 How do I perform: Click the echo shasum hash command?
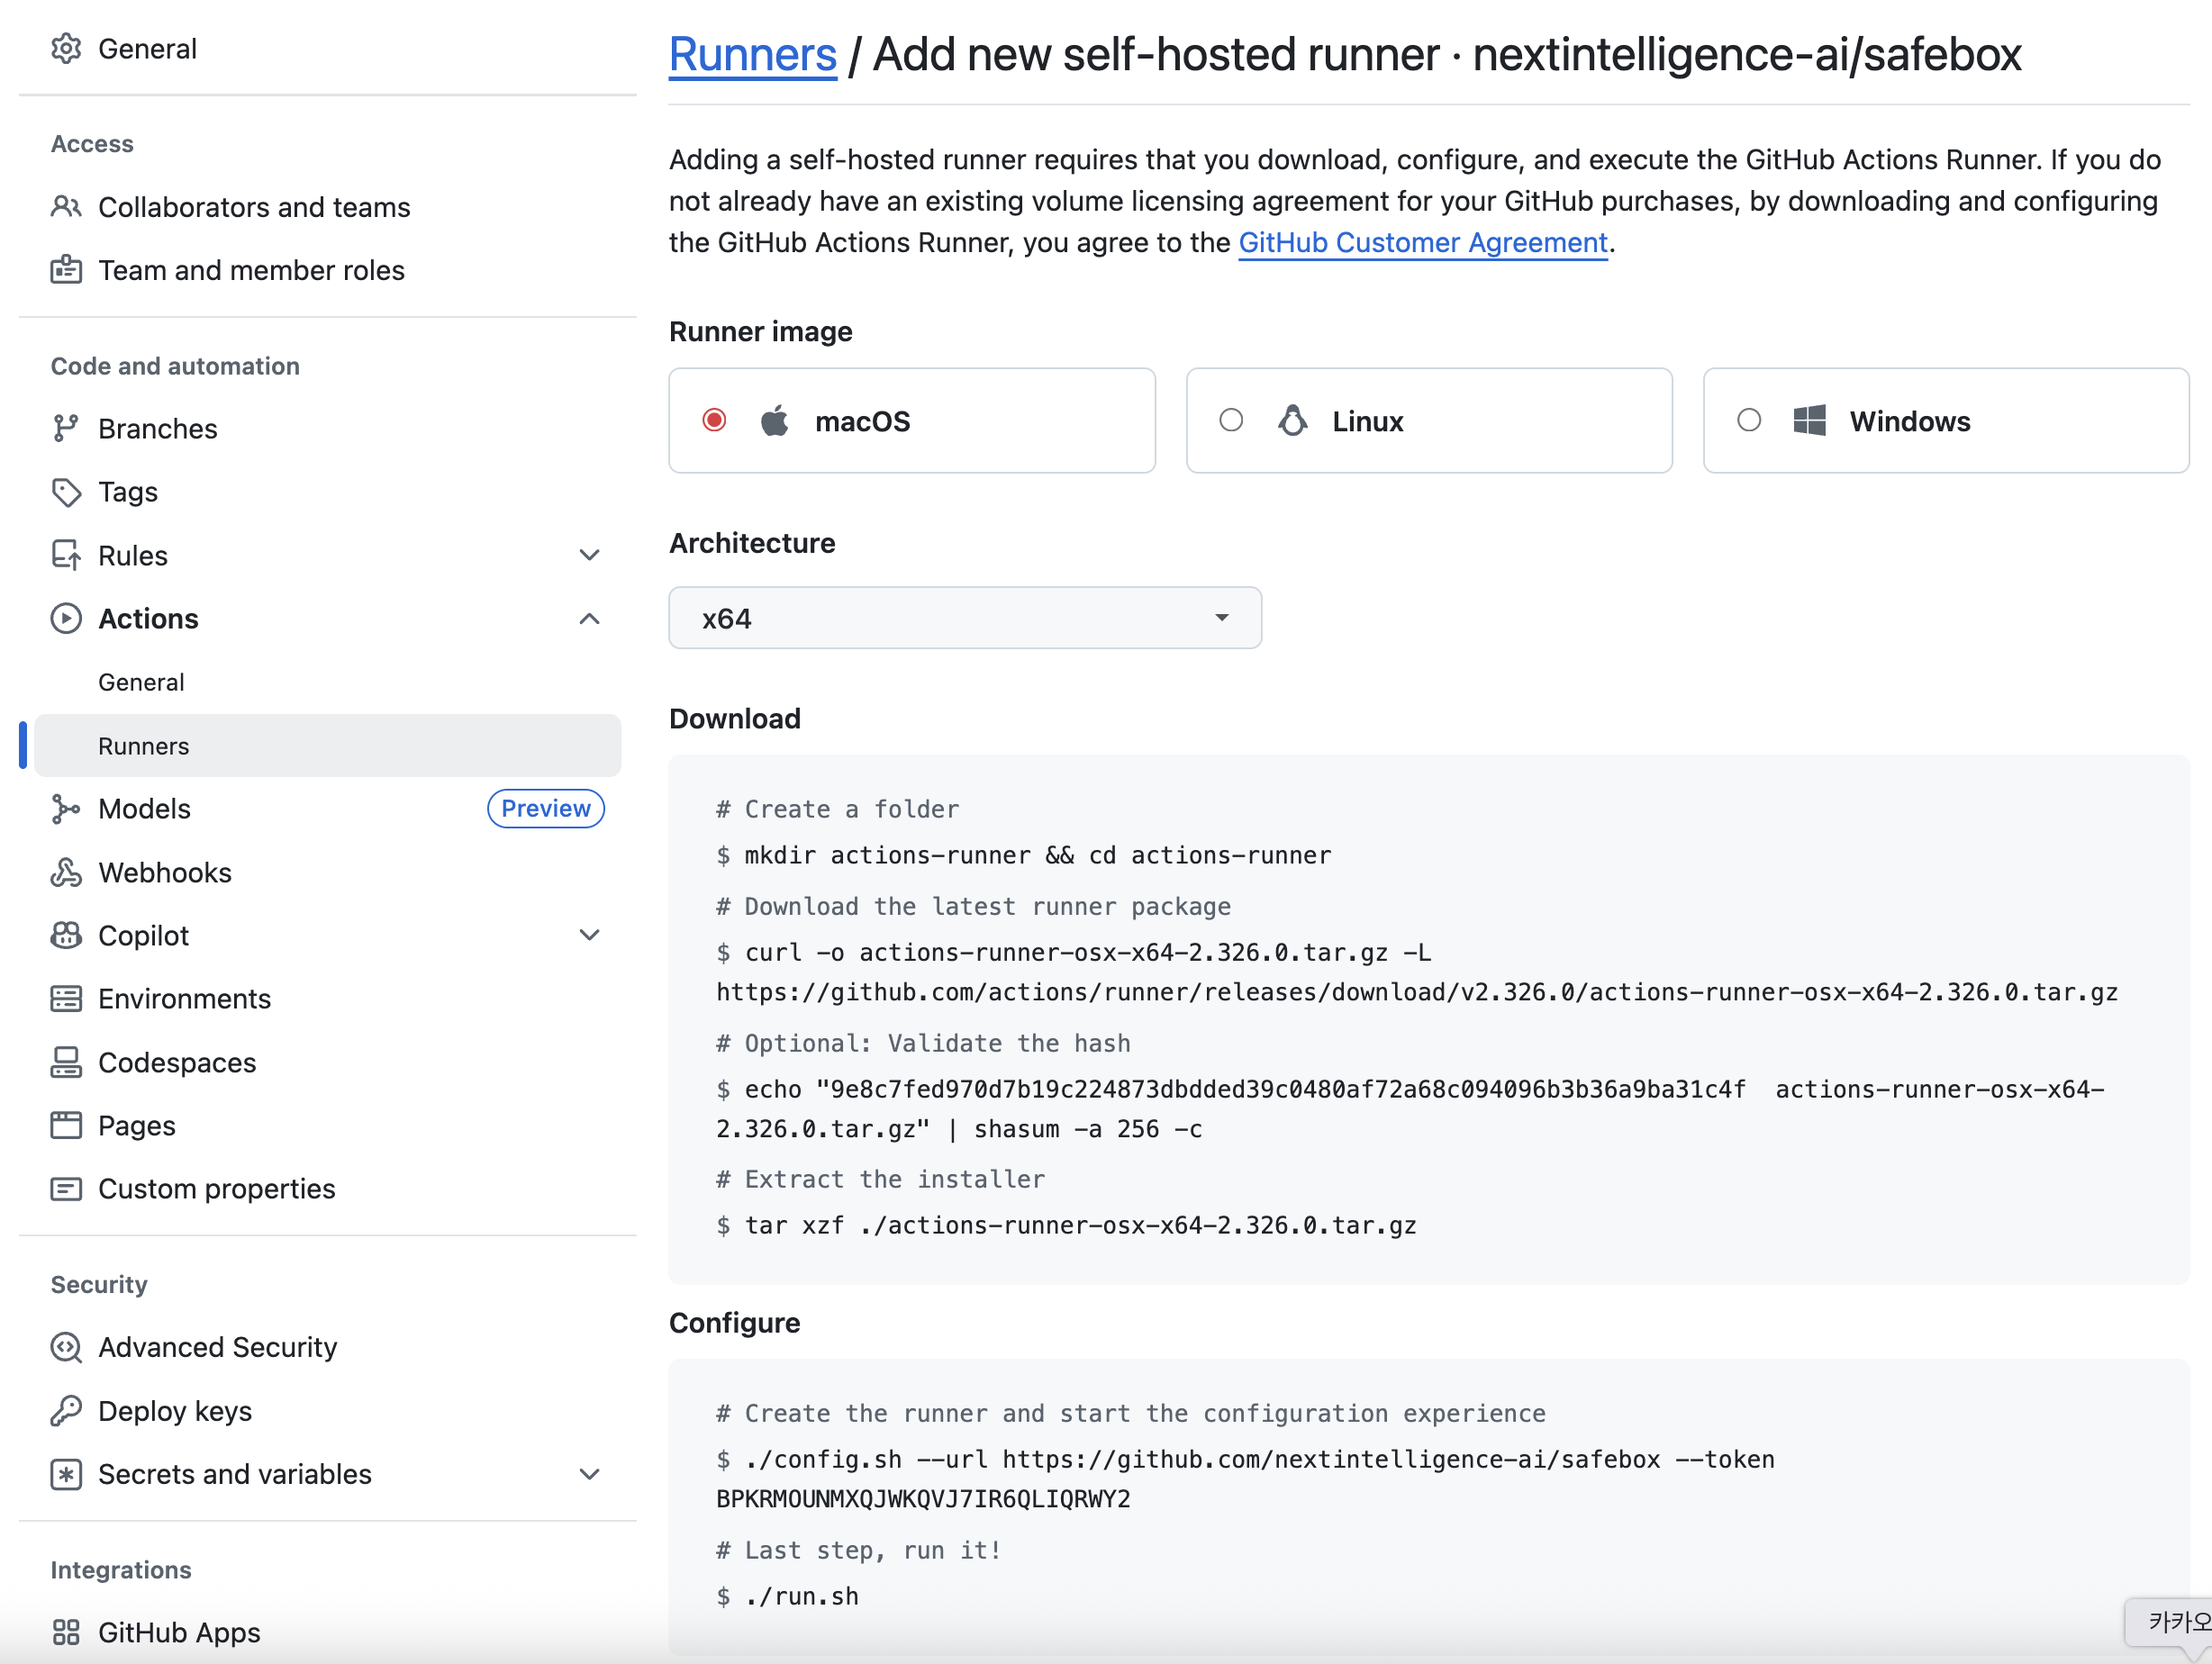[1410, 1108]
